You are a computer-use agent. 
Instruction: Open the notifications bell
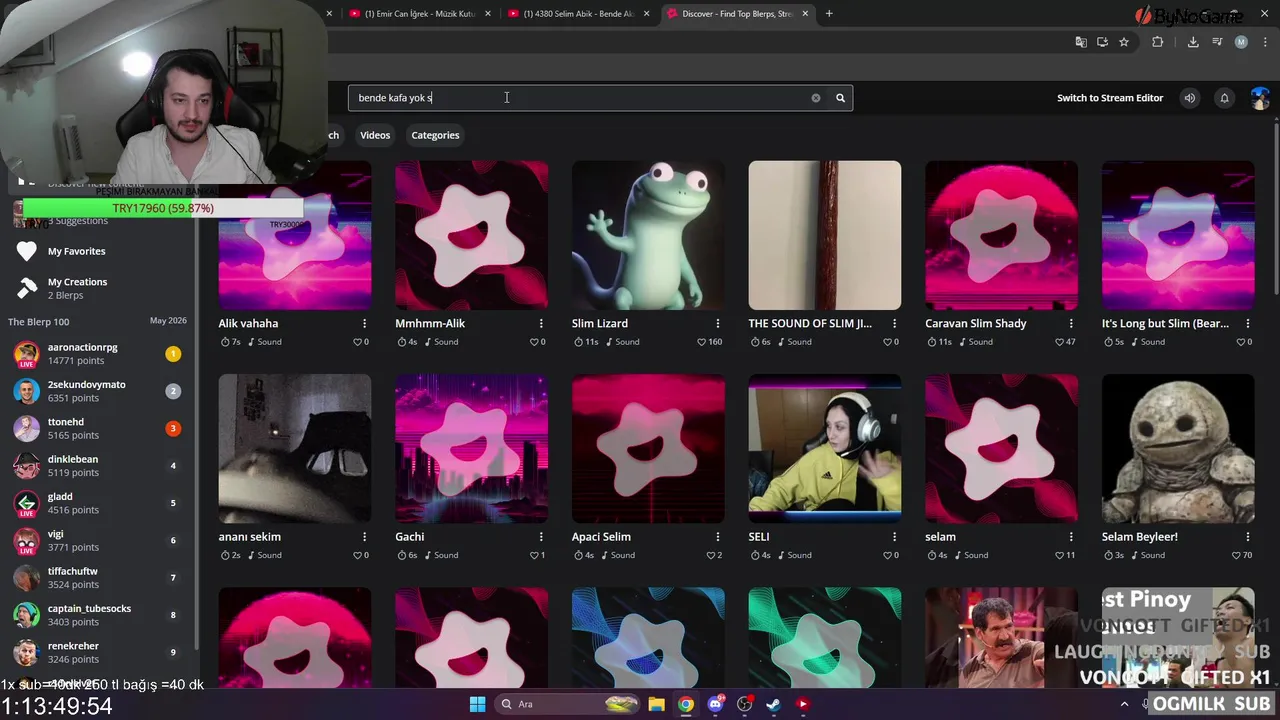click(x=1224, y=98)
